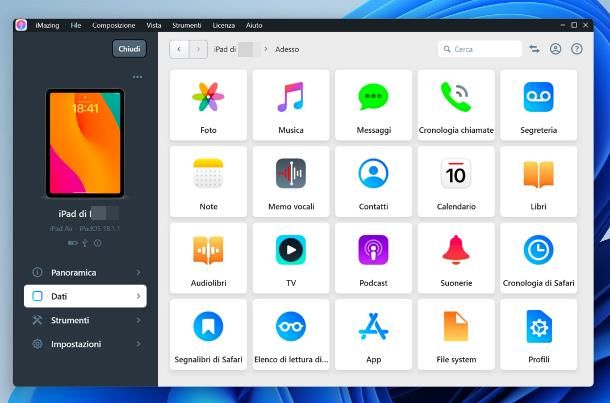Expand the Strumenti sidebar section
Viewport: 610px width, 403px height.
(x=85, y=320)
